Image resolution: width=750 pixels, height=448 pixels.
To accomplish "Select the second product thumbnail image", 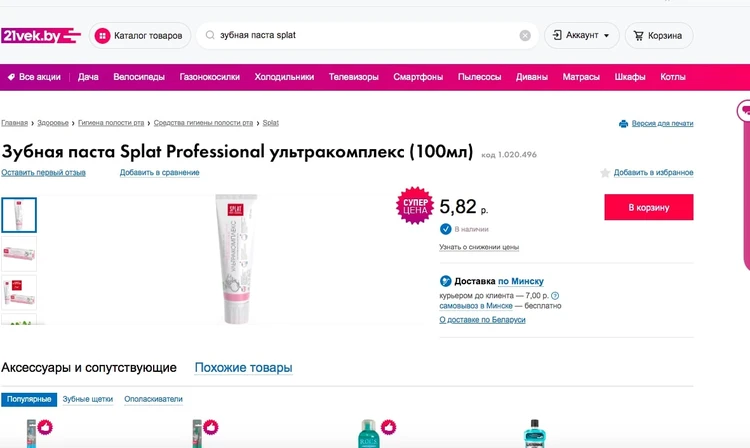I will [19, 254].
